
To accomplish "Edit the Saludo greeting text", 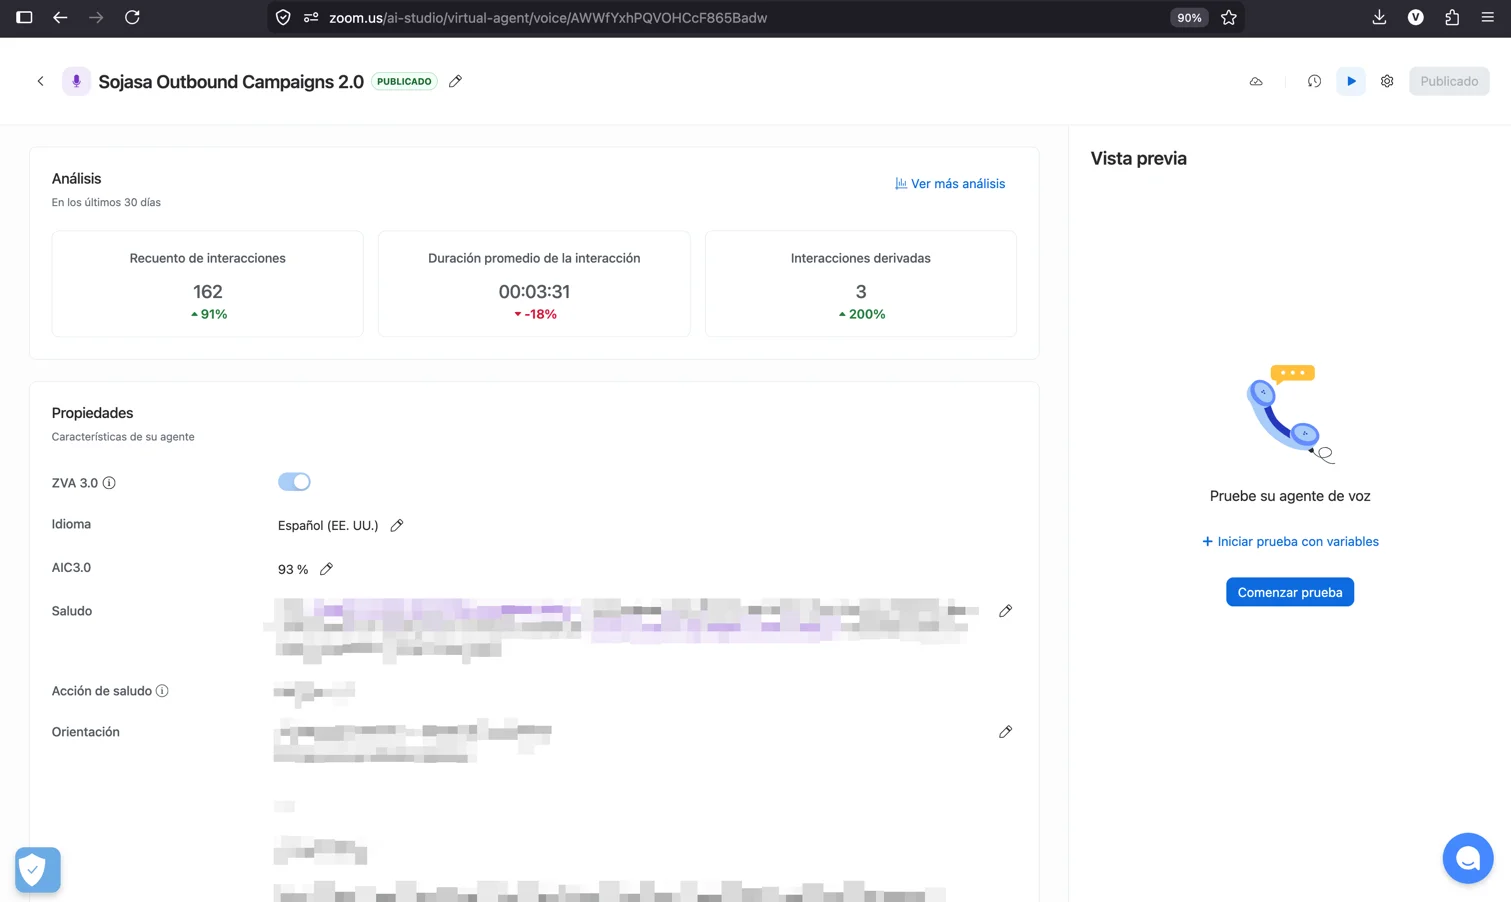I will pos(1005,611).
